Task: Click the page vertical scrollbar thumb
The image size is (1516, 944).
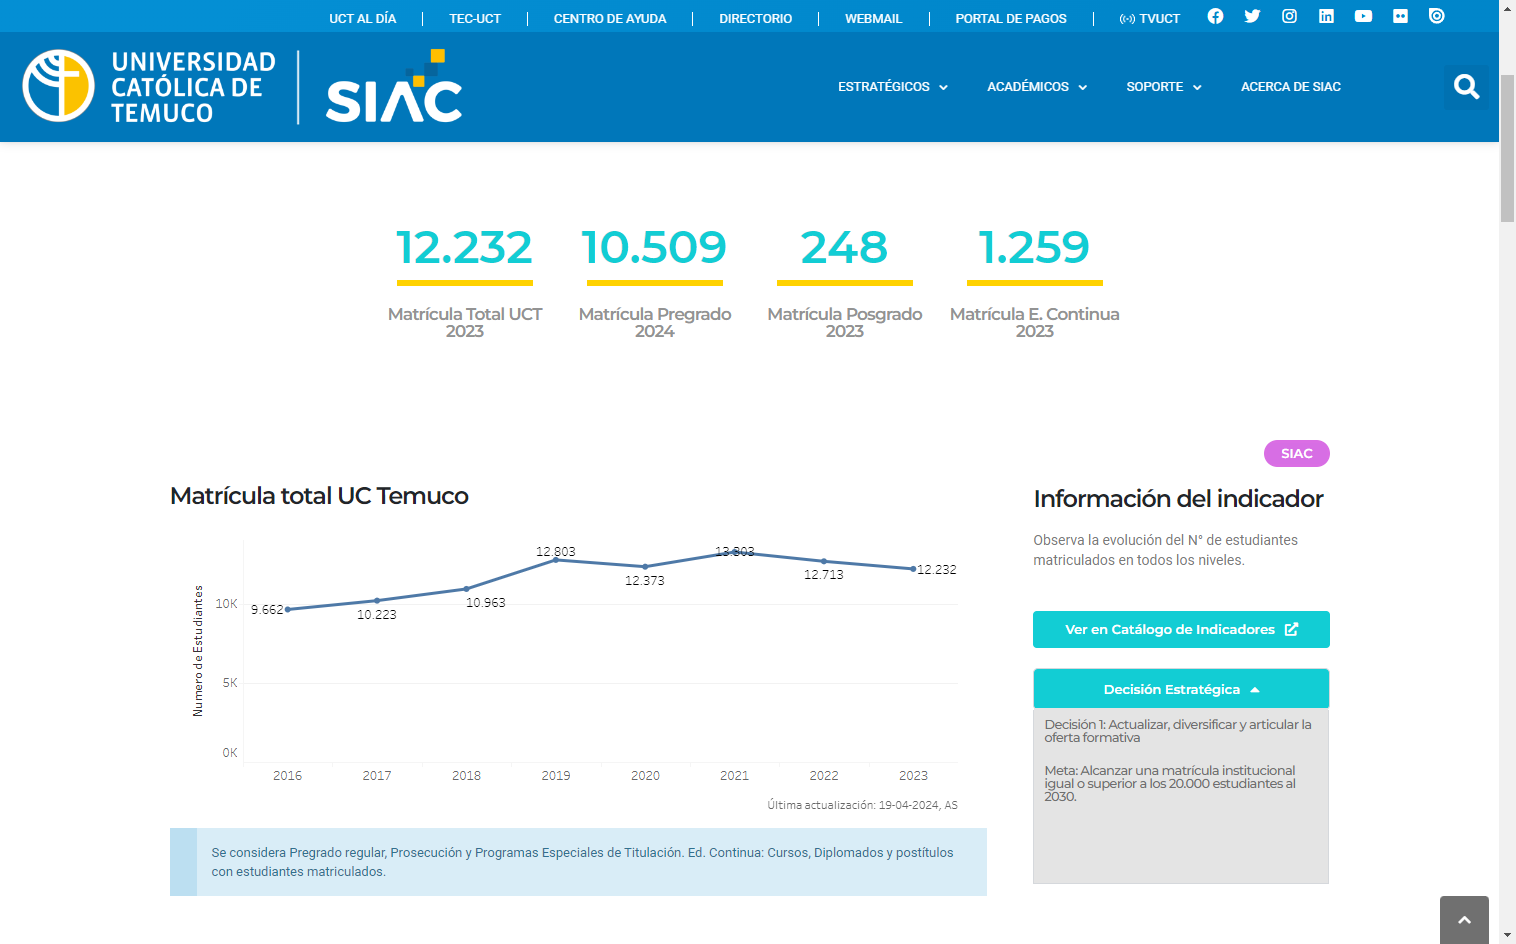Action: 1507,148
